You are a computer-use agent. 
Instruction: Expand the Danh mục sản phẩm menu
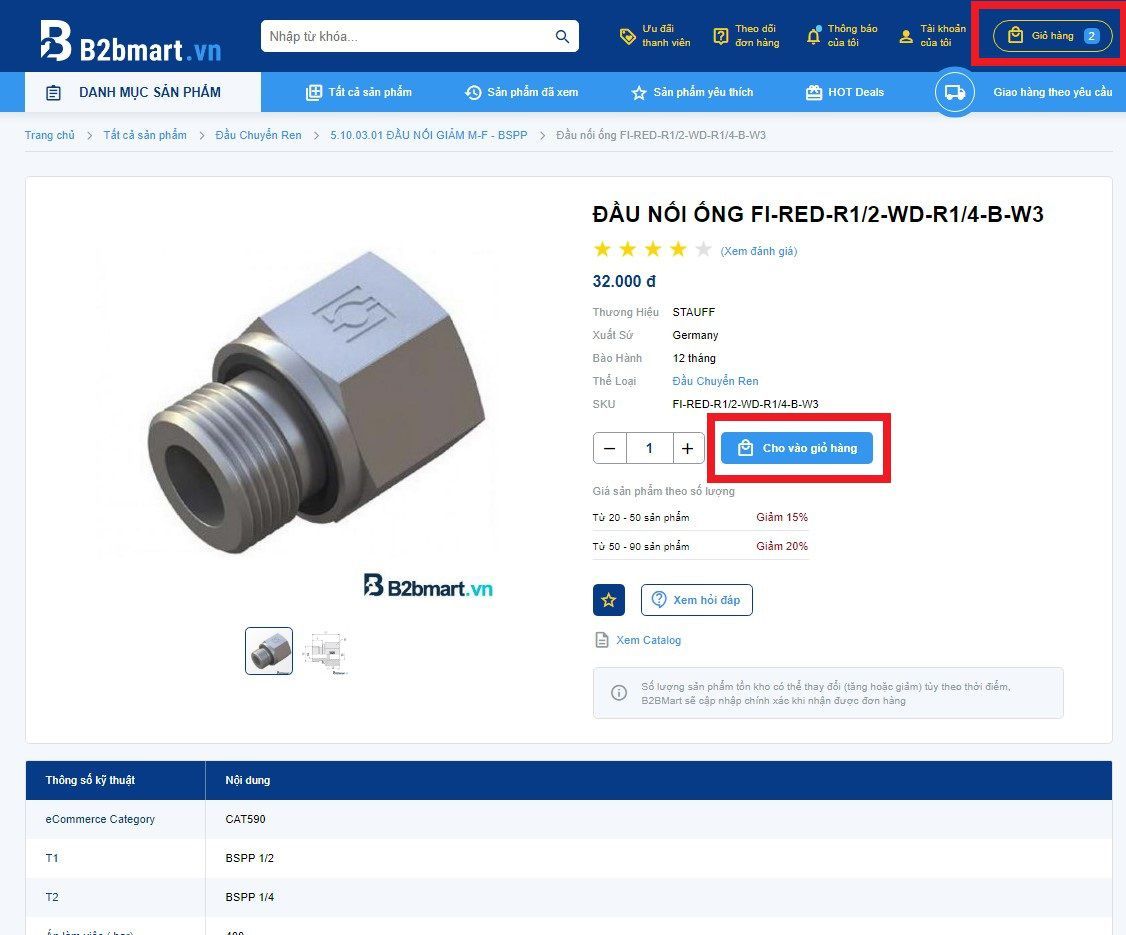[x=143, y=92]
